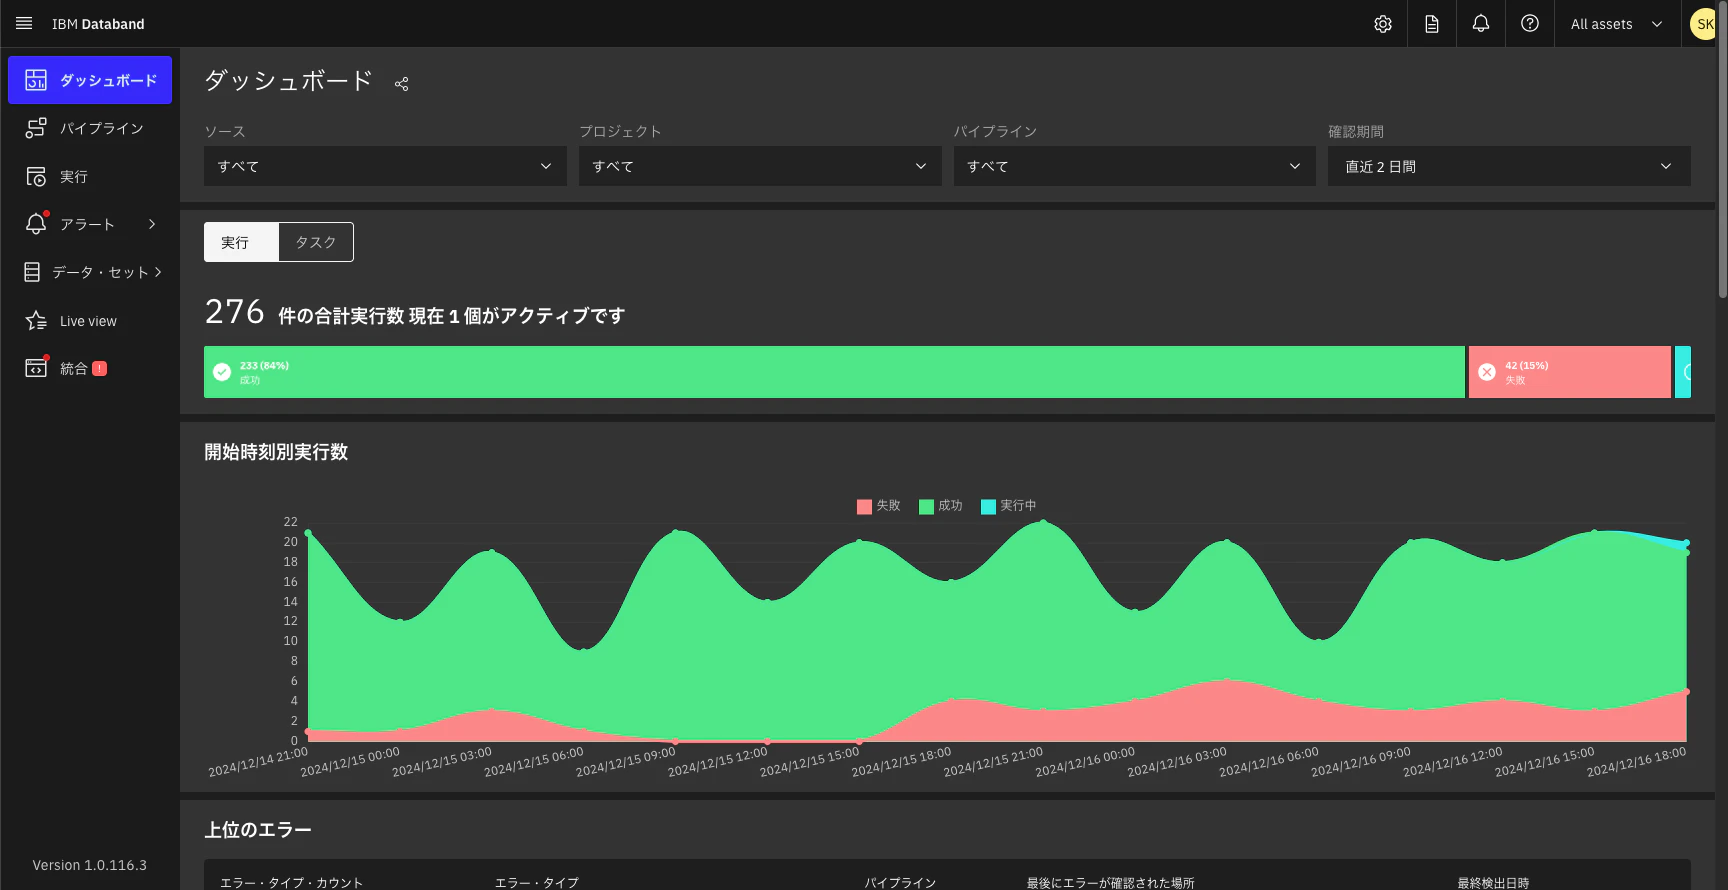Expand the データ・セット submenu chevron
This screenshot has height=890, width=1728.
pos(158,272)
